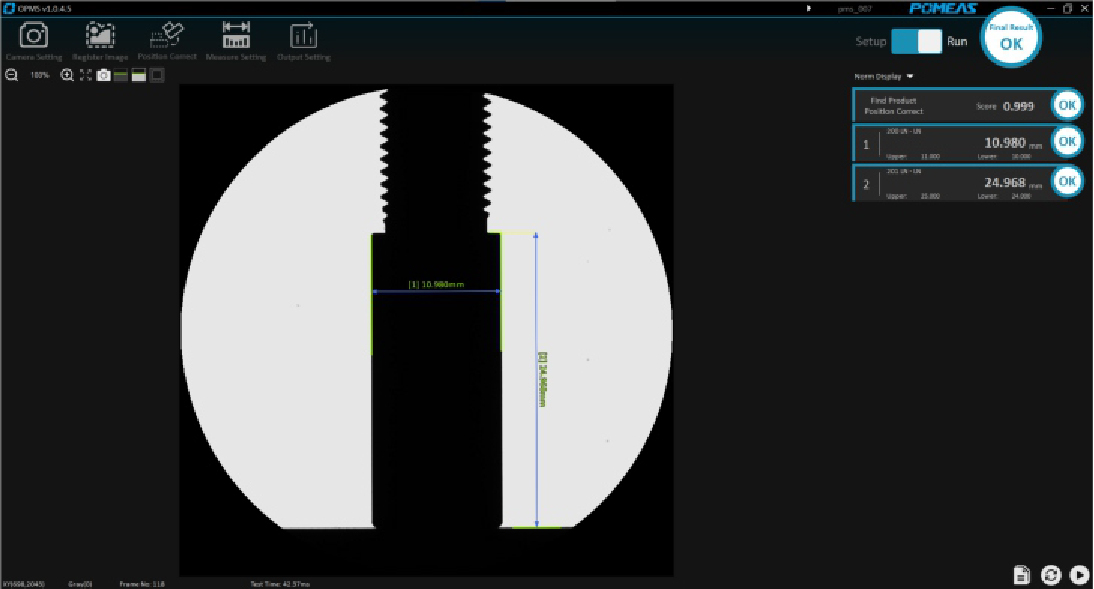Select dark display mode with green line icon

click(121, 75)
